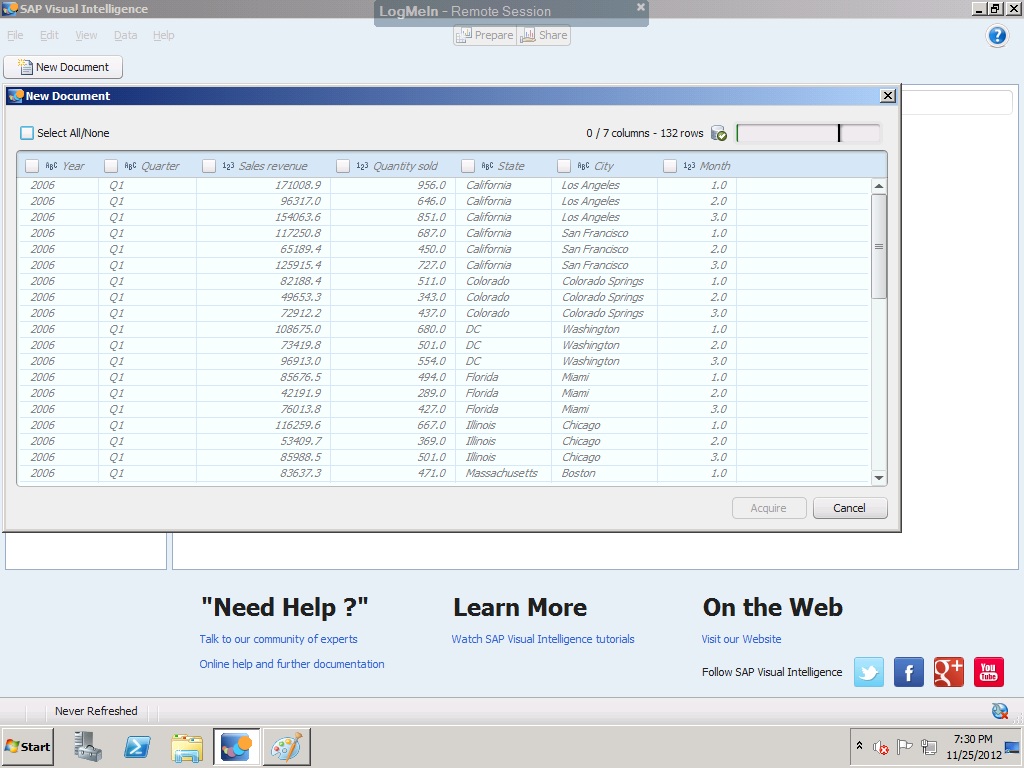Image resolution: width=1024 pixels, height=768 pixels.
Task: Open Paint from the taskbar
Action: point(287,746)
